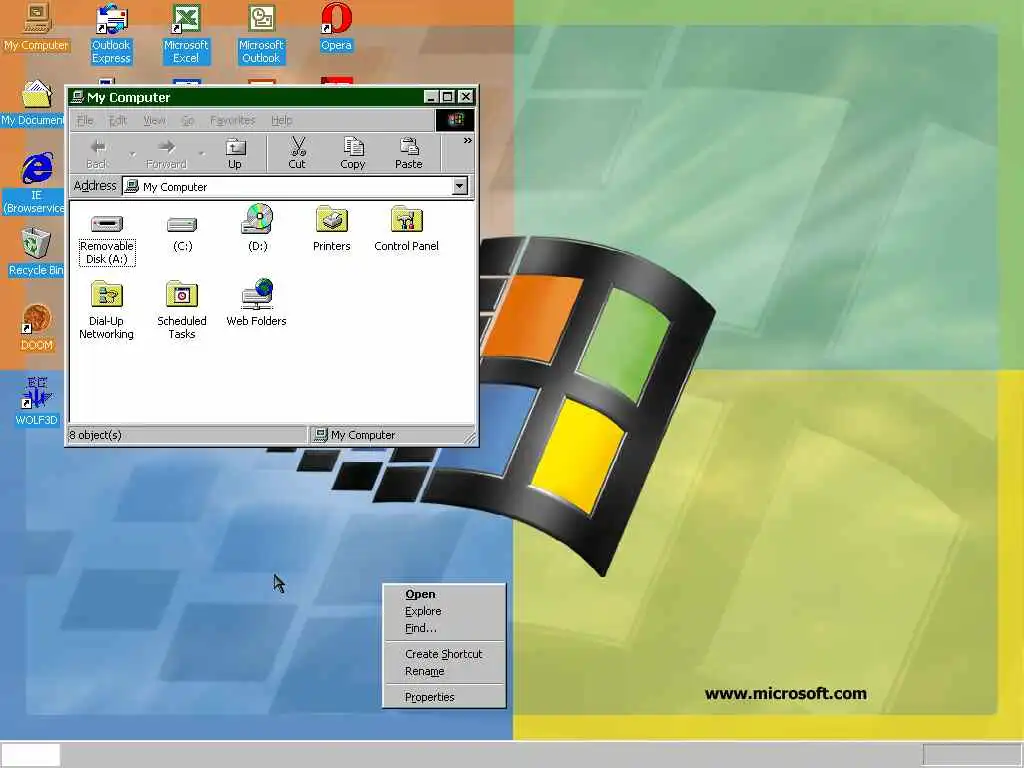1024x768 pixels.
Task: Select the Printers folder icon
Action: (332, 228)
